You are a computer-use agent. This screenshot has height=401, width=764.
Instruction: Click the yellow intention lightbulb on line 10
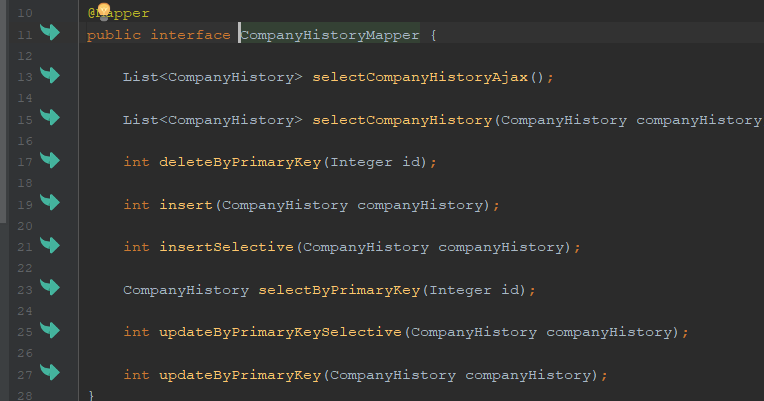(x=104, y=11)
